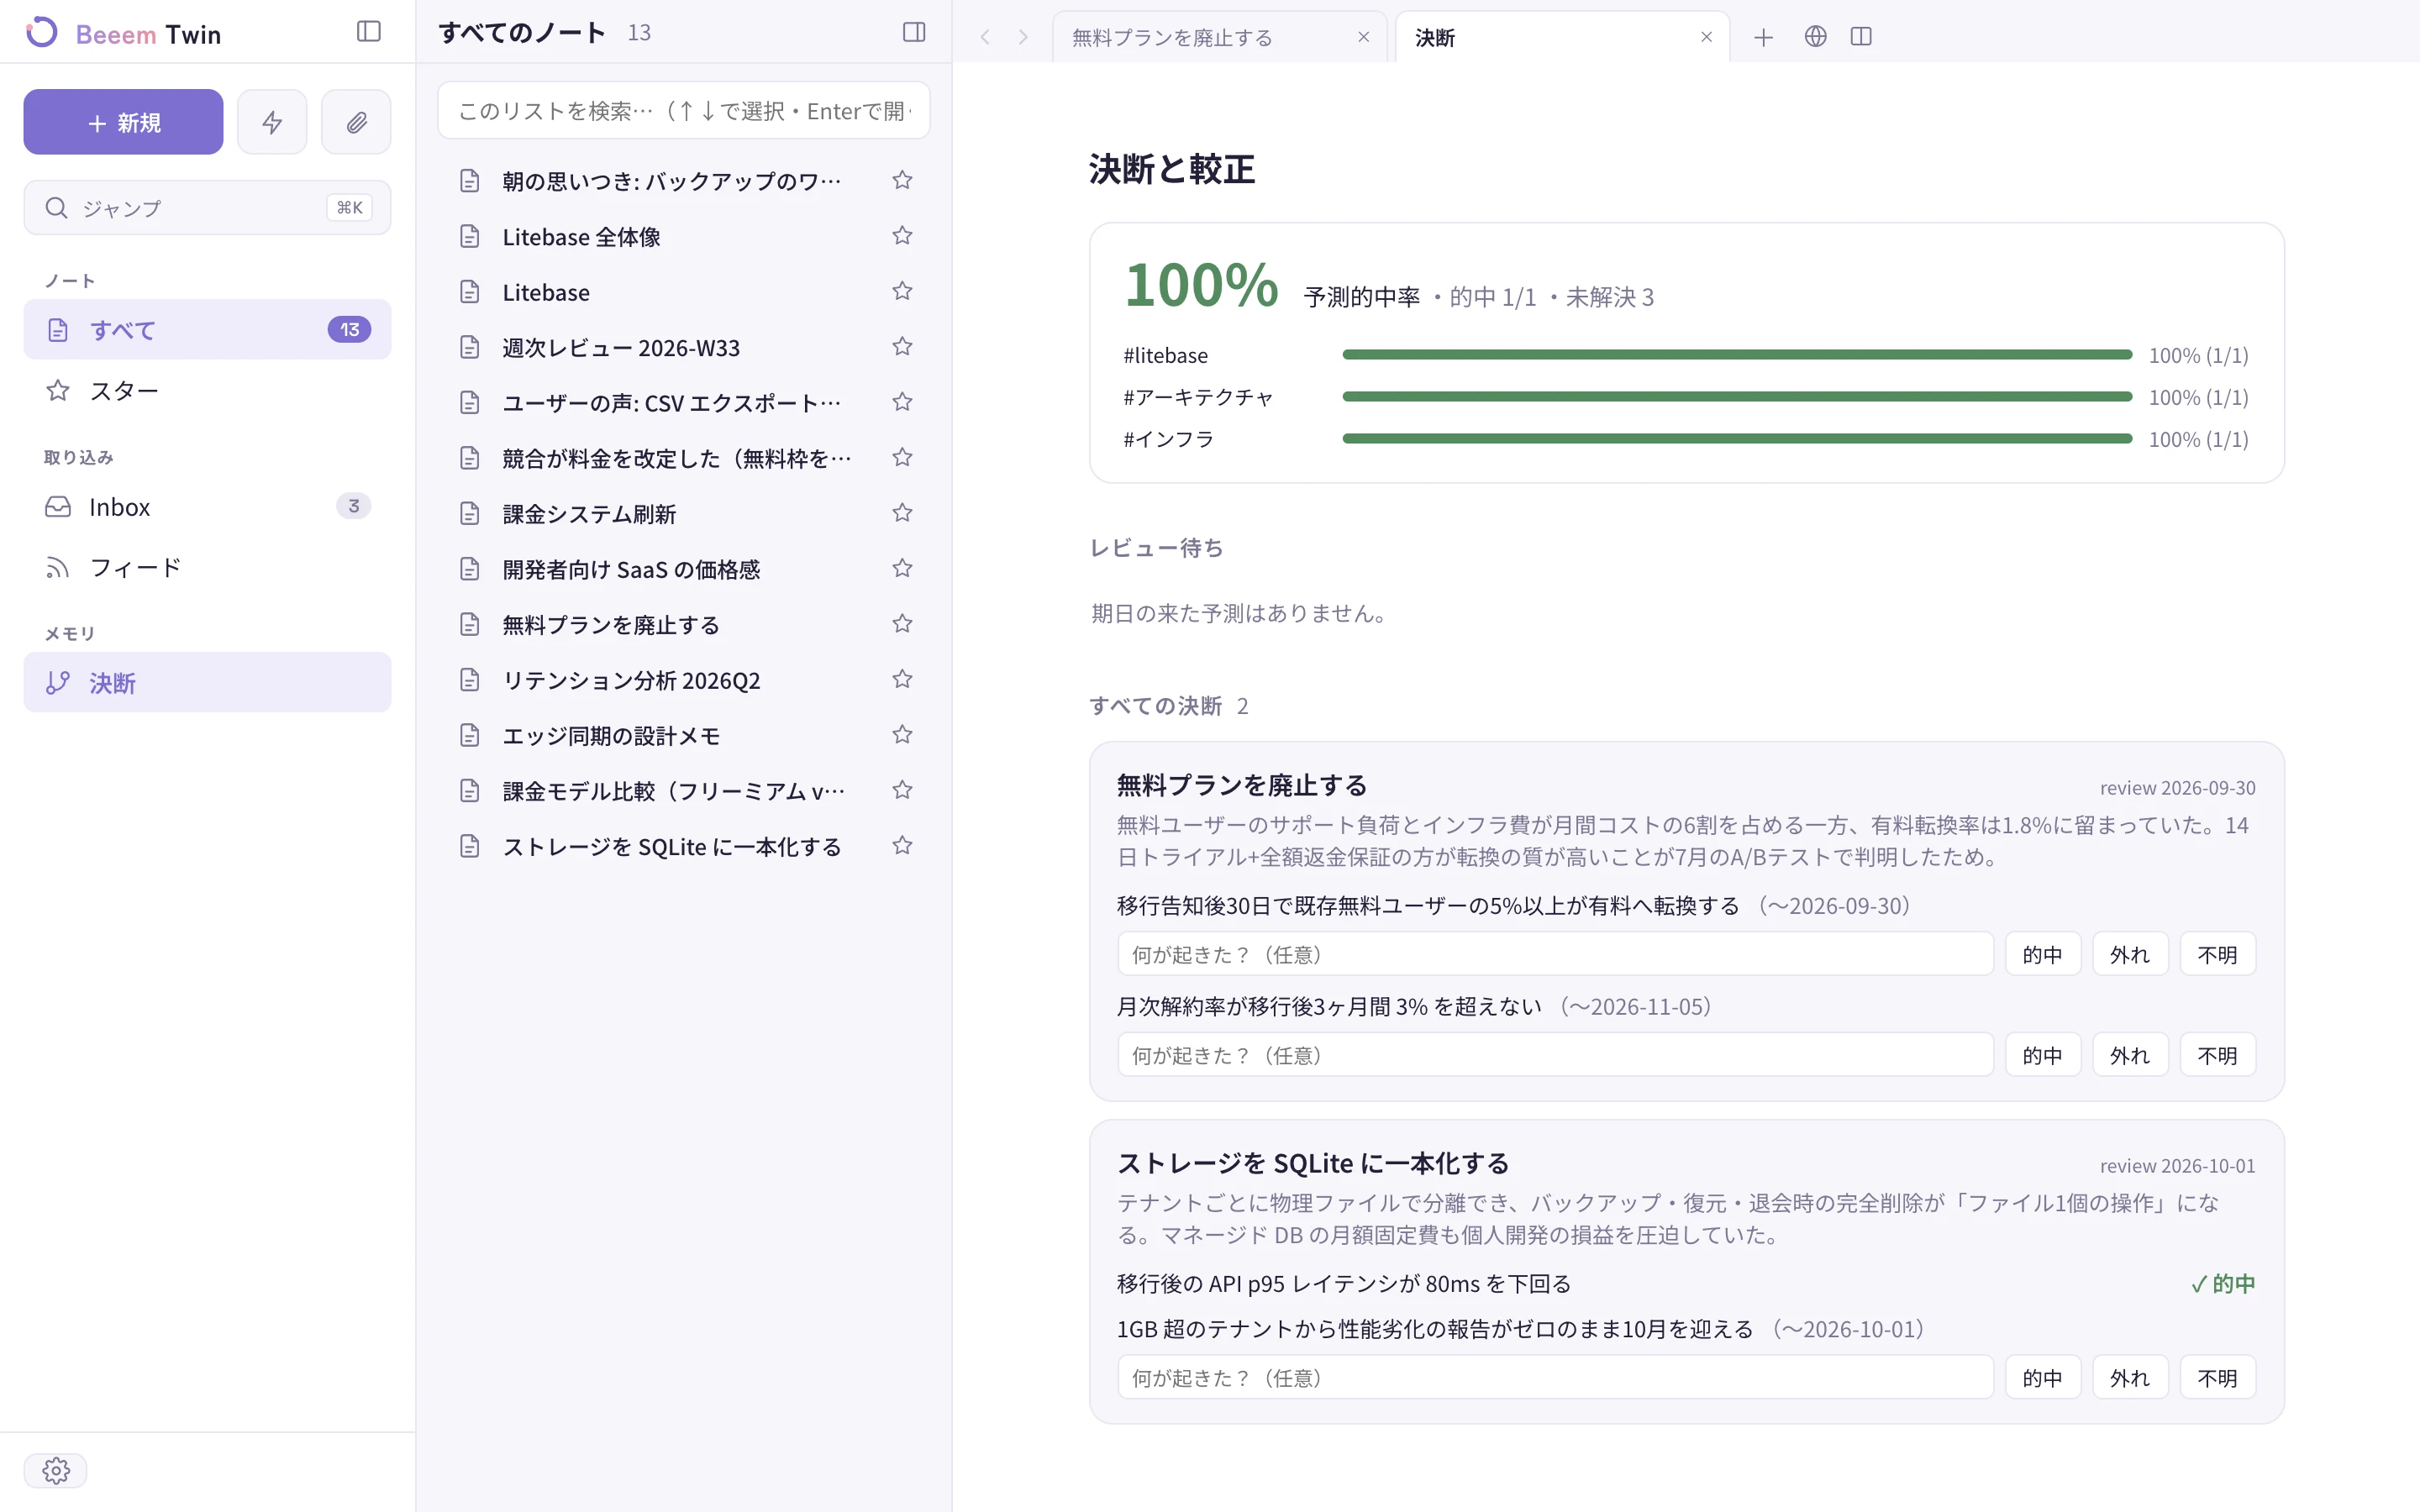Open 無料プランを廃止する in the note list

(684, 624)
